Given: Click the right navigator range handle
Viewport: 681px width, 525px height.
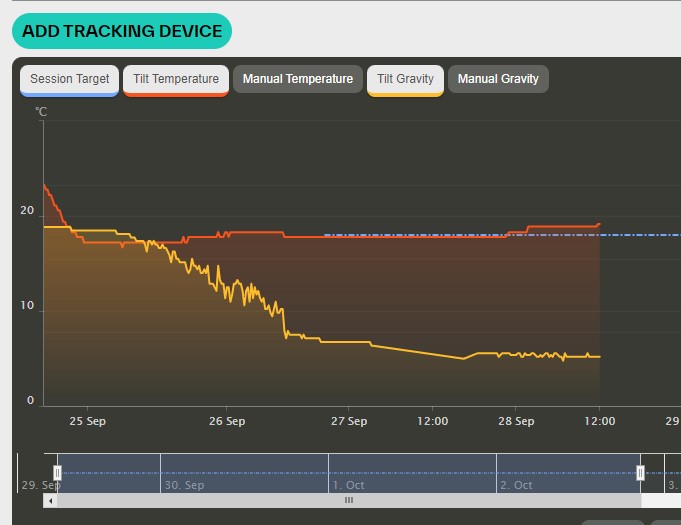Looking at the screenshot, I should tap(640, 473).
